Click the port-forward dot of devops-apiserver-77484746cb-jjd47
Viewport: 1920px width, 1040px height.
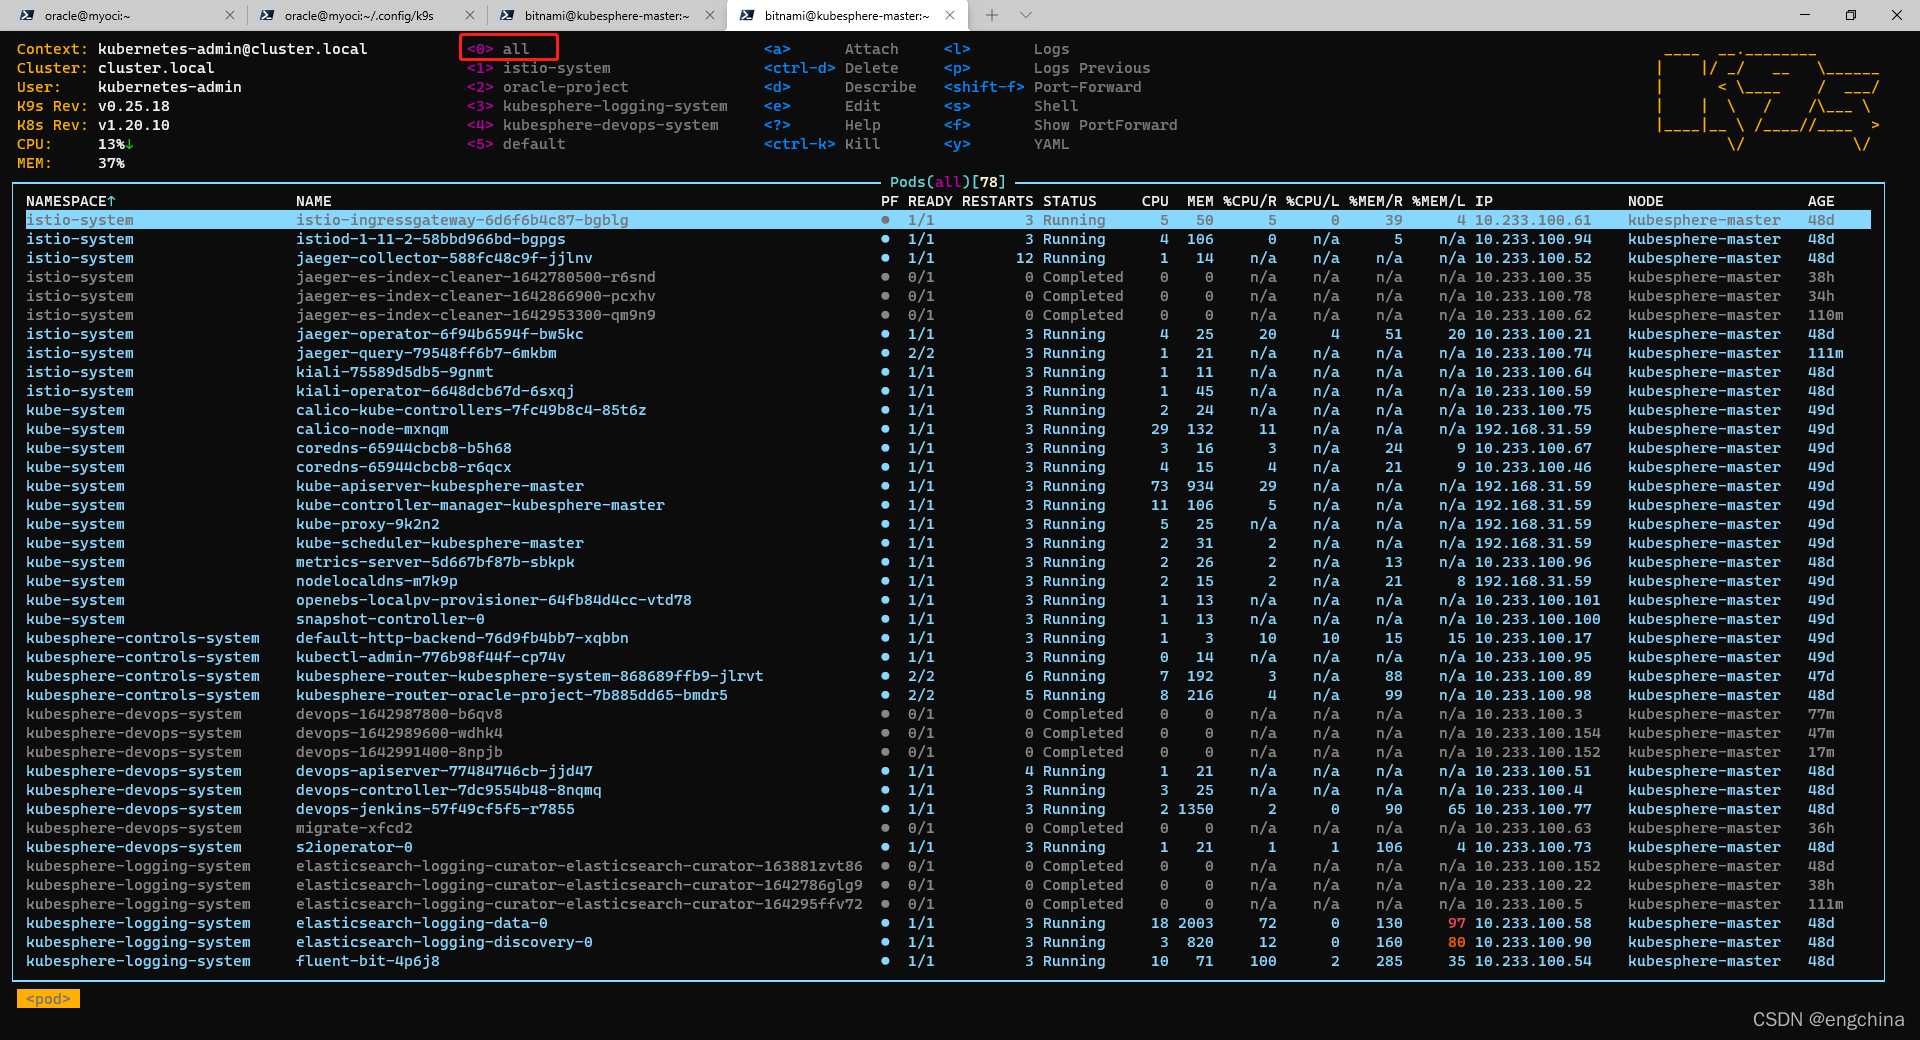click(885, 771)
